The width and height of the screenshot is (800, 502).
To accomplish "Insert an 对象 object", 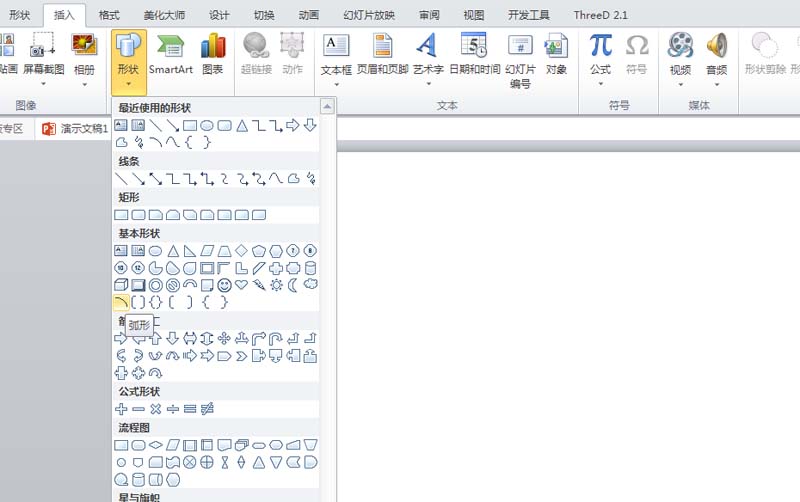I will pyautogui.click(x=556, y=55).
